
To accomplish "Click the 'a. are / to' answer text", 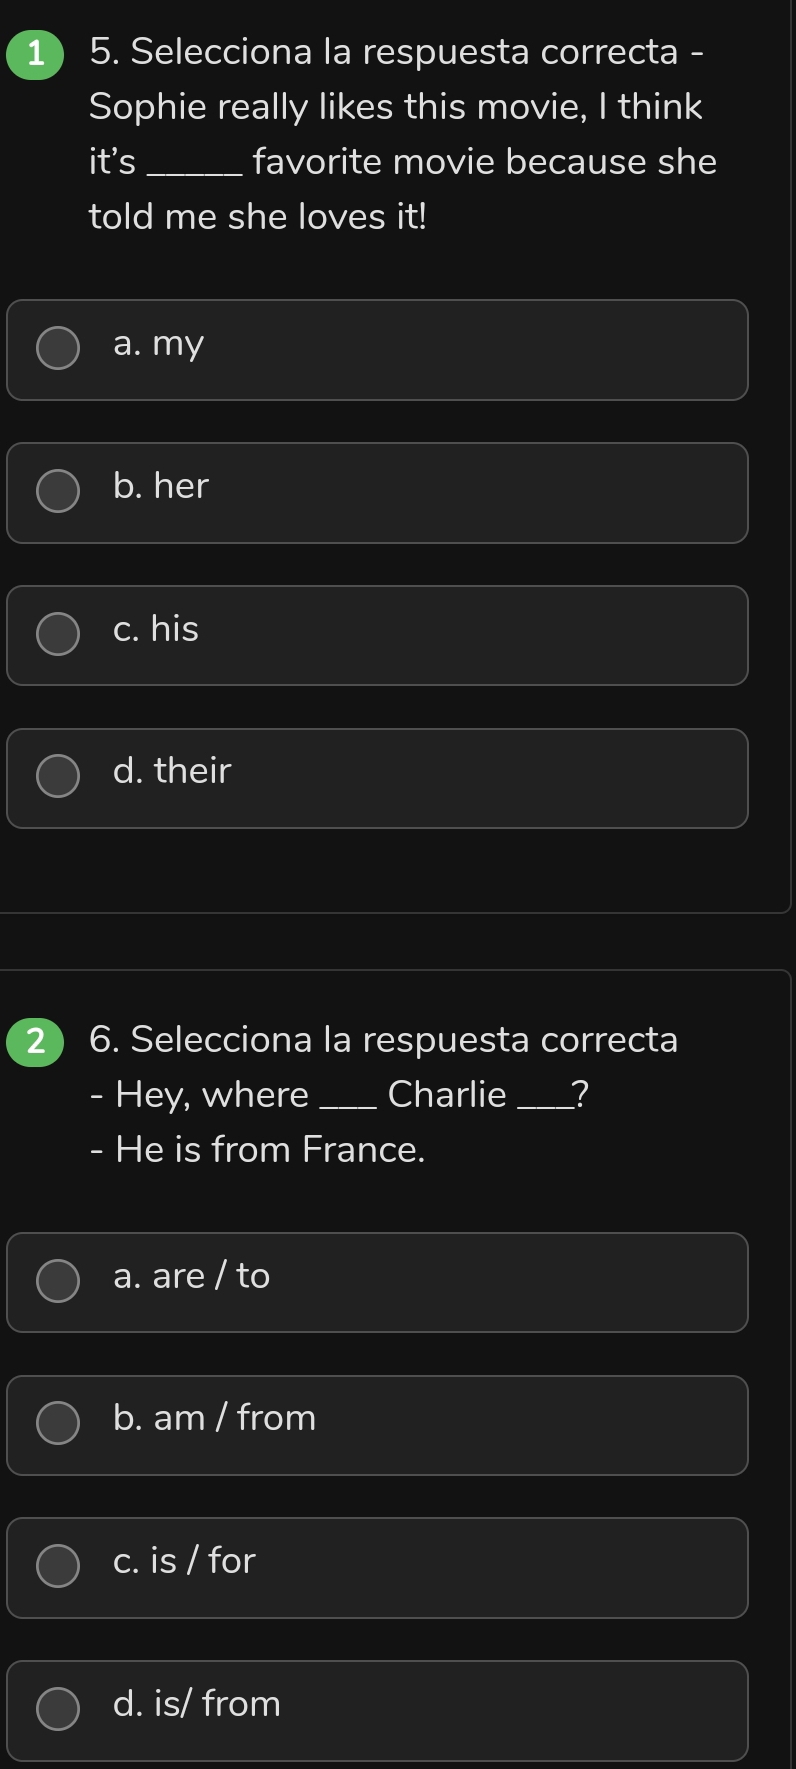I will click(192, 1276).
